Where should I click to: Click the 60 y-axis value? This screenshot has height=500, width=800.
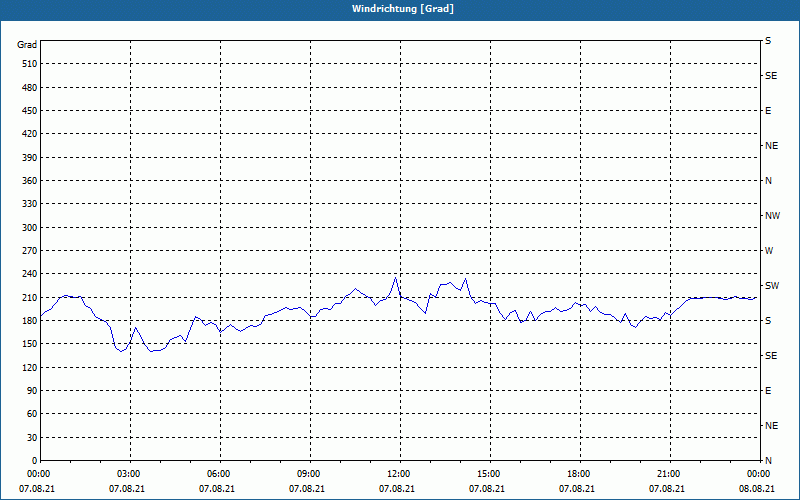coord(32,414)
